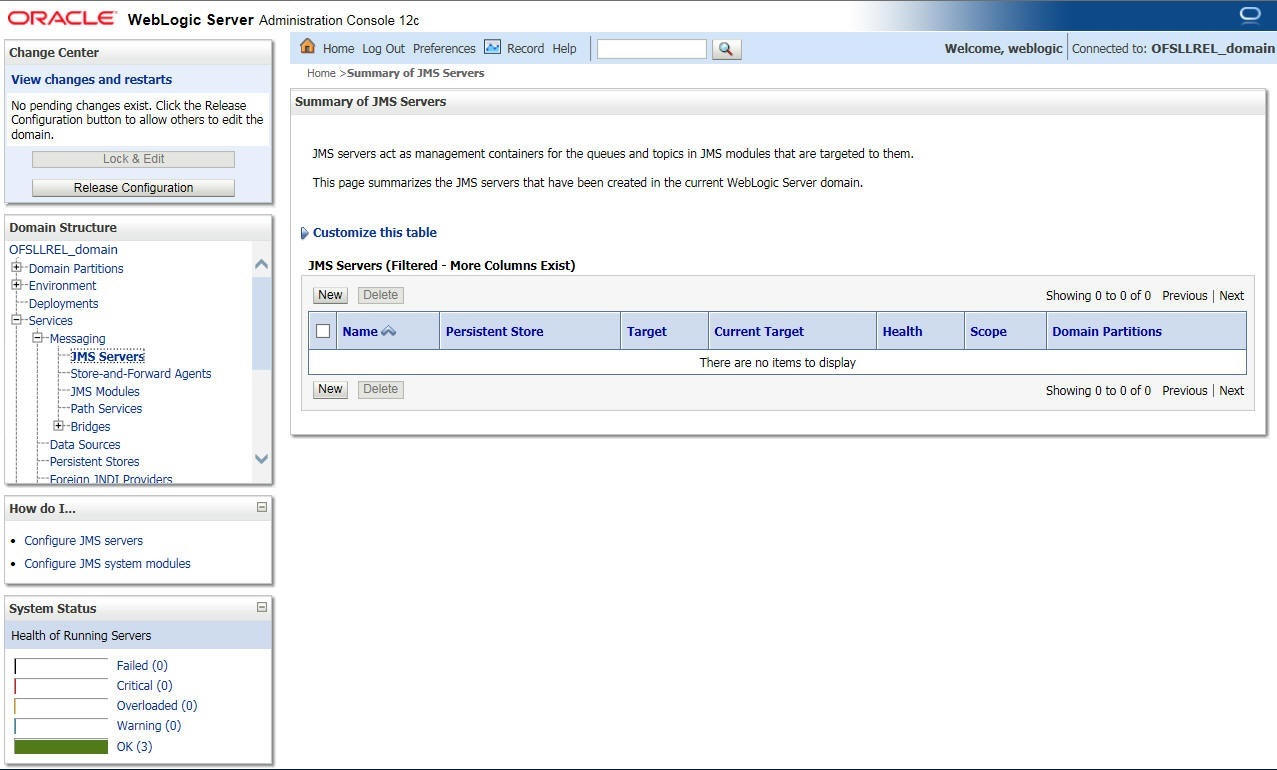Click the Release Configuration button
The image size is (1277, 770).
tap(133, 188)
